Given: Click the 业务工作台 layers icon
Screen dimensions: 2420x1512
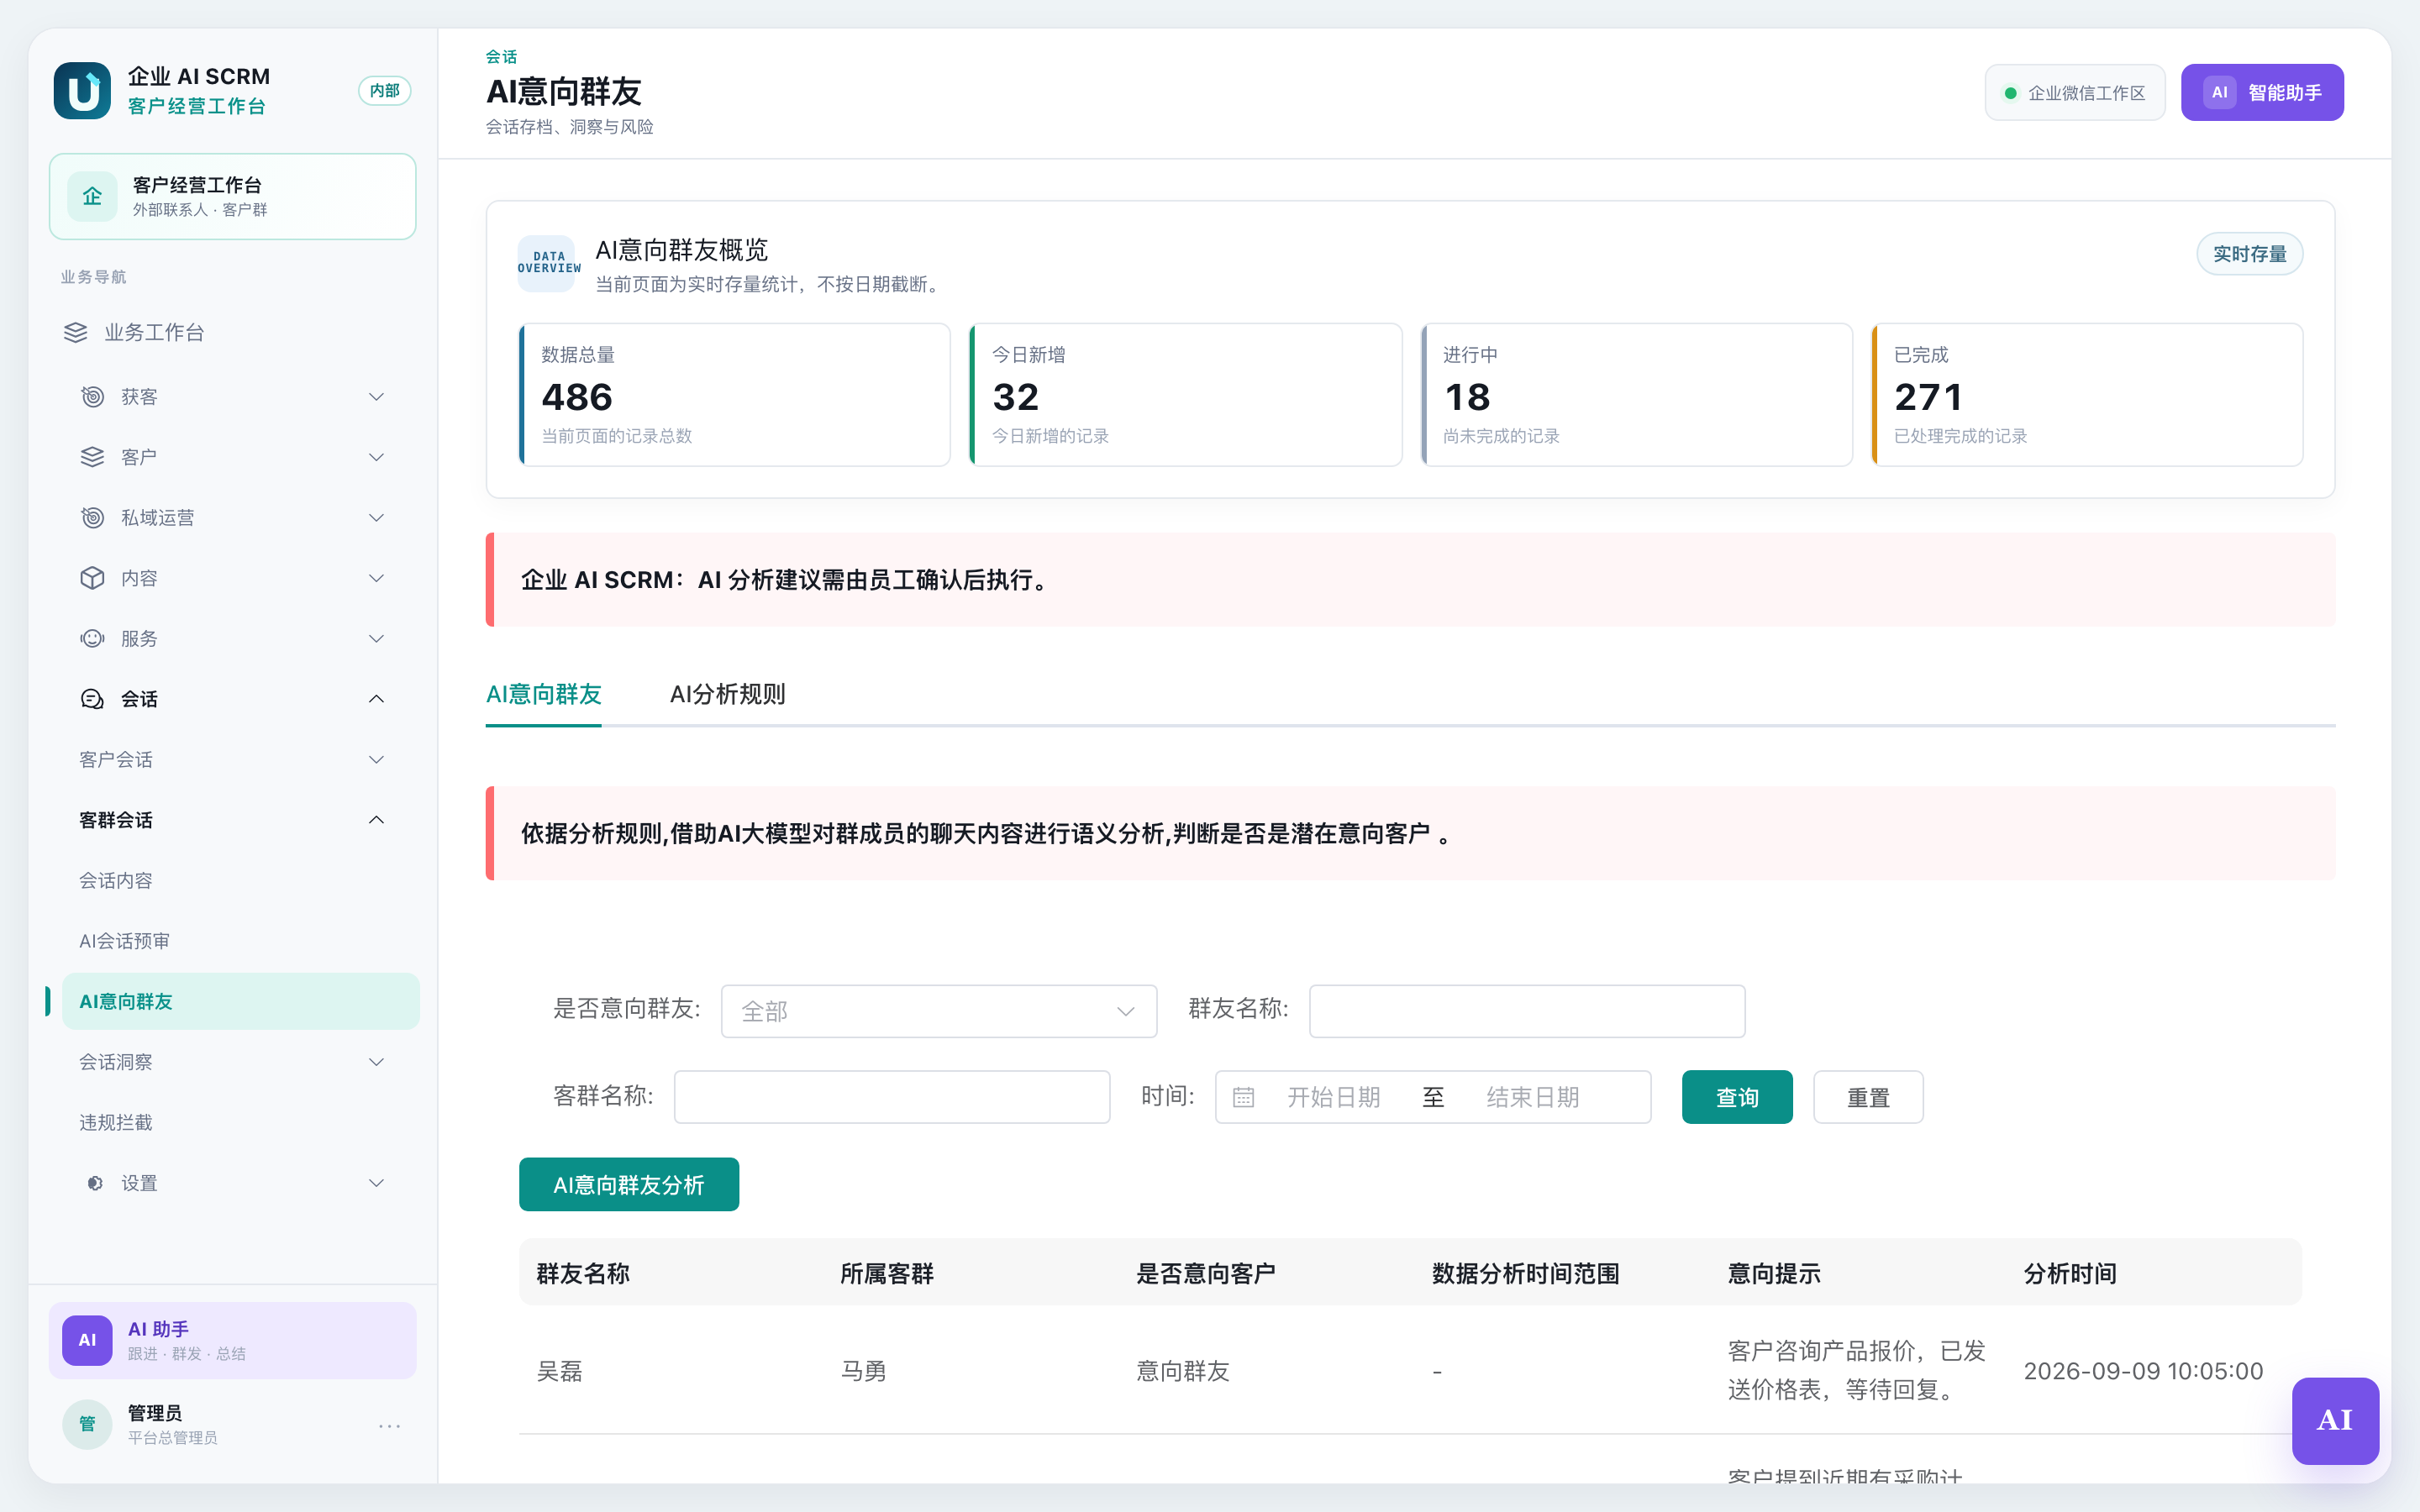Looking at the screenshot, I should (76, 332).
